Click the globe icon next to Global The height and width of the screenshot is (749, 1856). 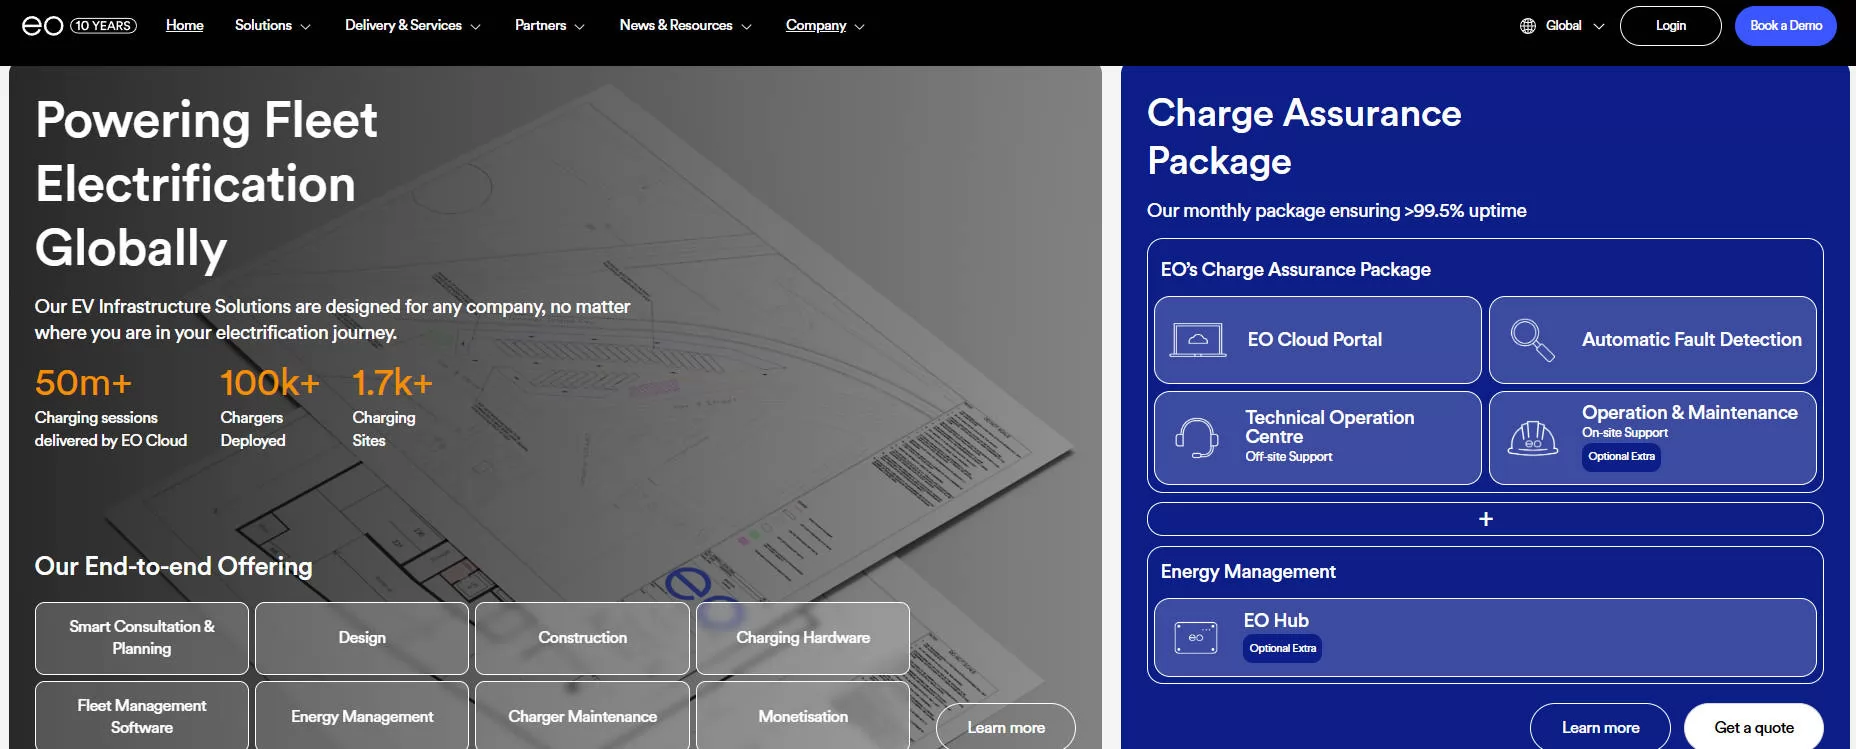(x=1527, y=26)
